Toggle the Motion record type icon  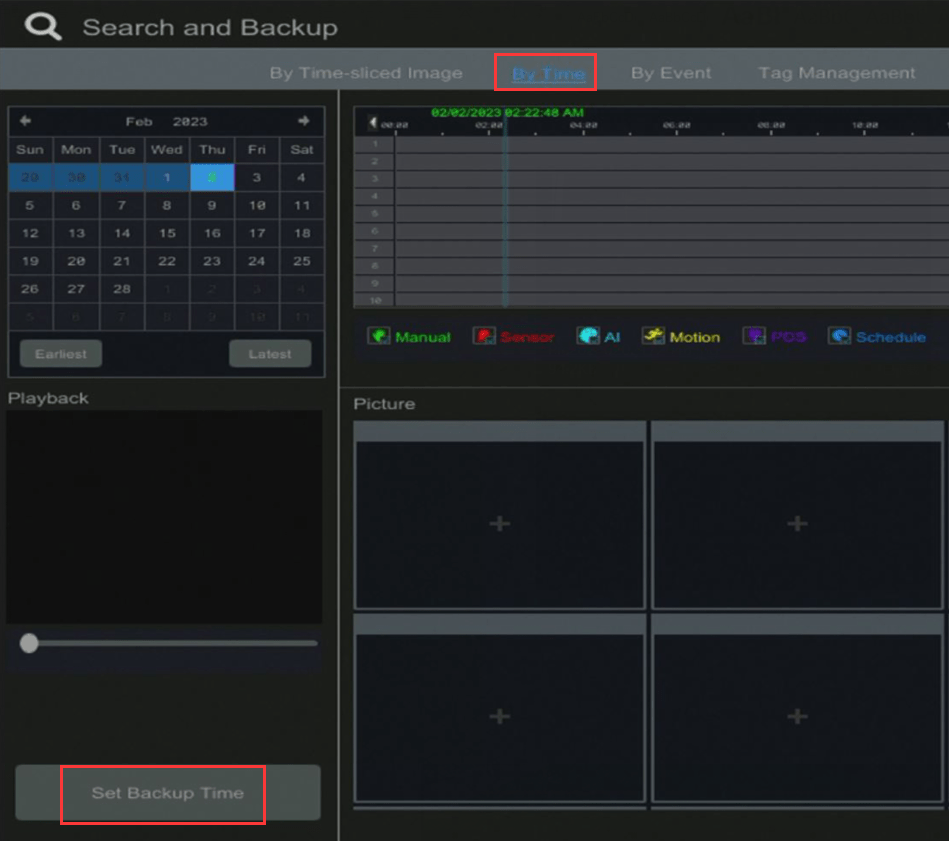[x=653, y=336]
